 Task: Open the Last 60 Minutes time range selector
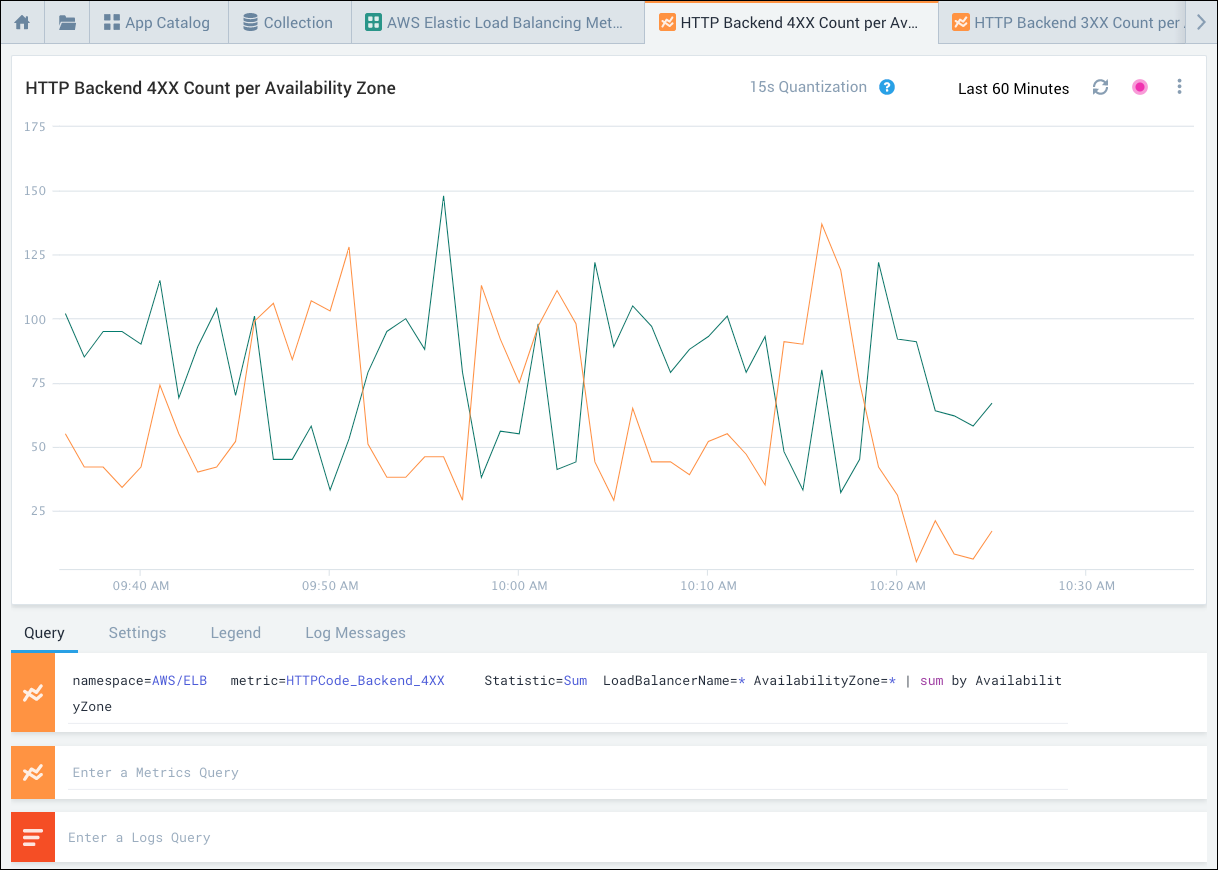[x=1013, y=88]
